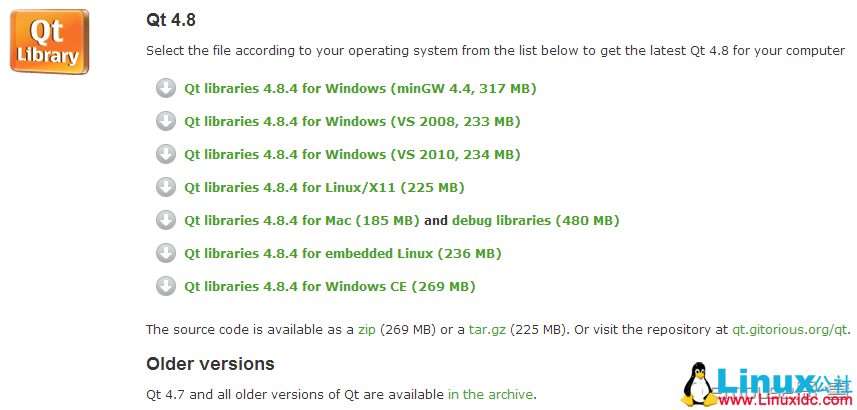The image size is (857, 410).
Task: Open Qt libraries 4.8.4 for Windows CE link
Action: pyautogui.click(x=330, y=286)
